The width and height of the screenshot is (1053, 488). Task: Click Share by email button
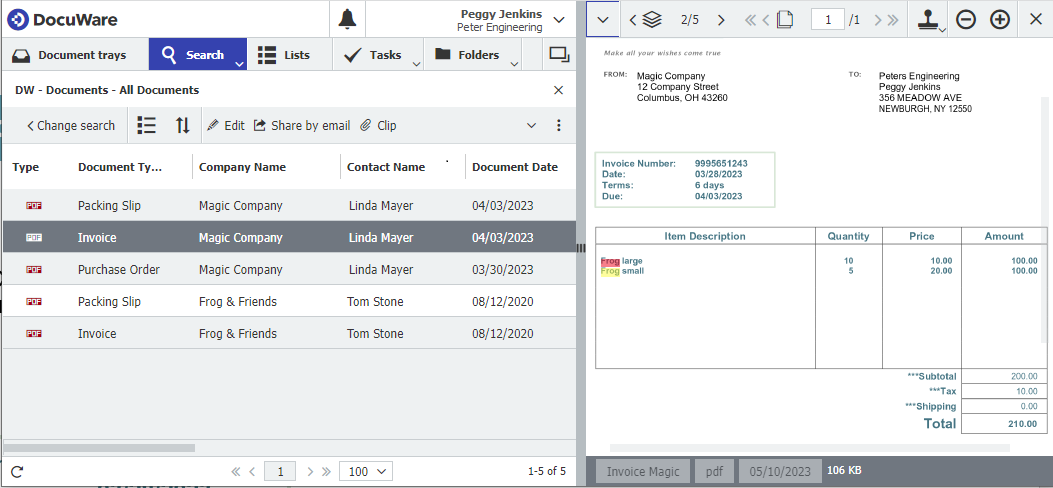pyautogui.click(x=301, y=125)
